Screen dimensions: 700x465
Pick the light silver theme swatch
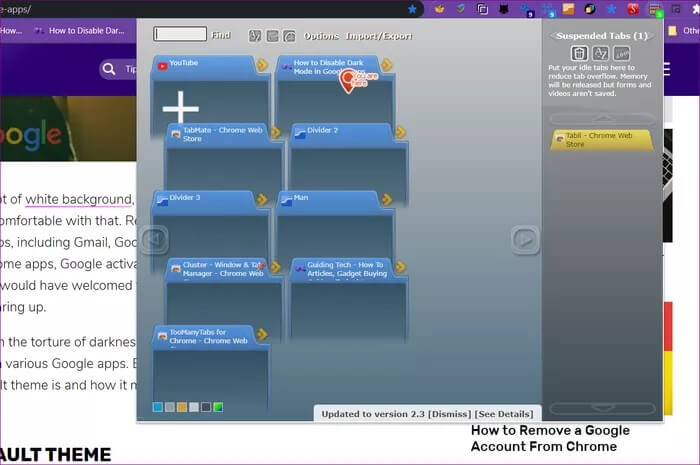(x=194, y=407)
